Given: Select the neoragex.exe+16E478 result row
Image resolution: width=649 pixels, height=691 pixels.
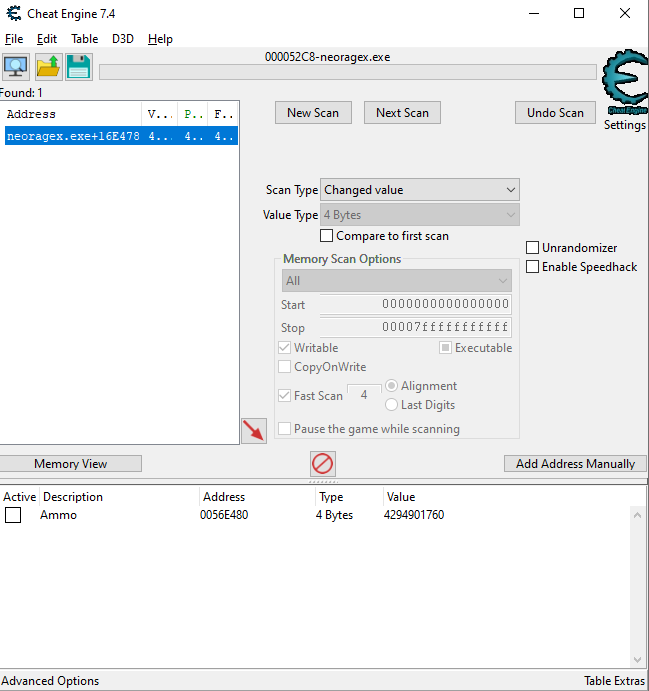Looking at the screenshot, I should tap(121, 136).
